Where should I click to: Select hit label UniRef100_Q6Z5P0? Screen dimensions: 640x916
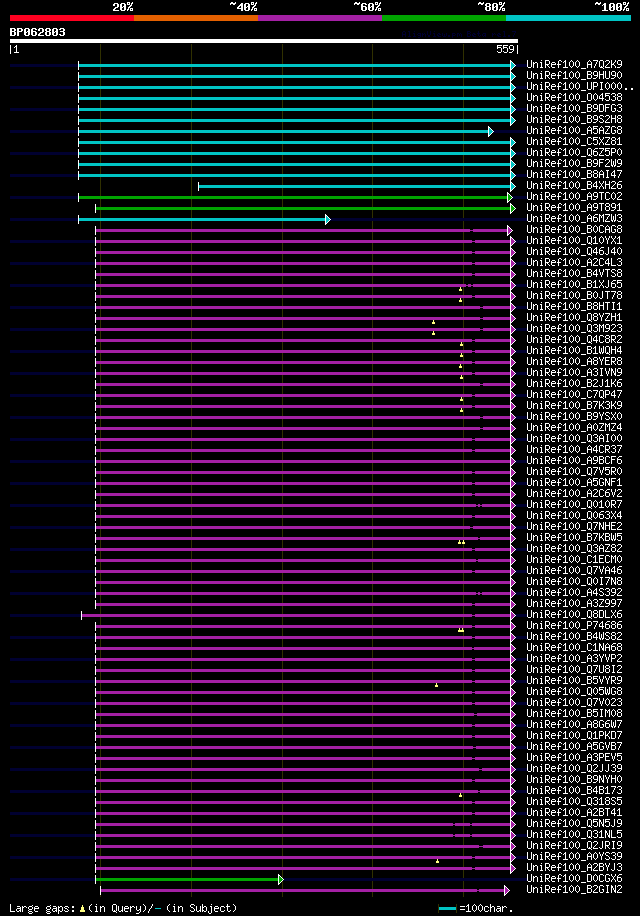(x=574, y=152)
